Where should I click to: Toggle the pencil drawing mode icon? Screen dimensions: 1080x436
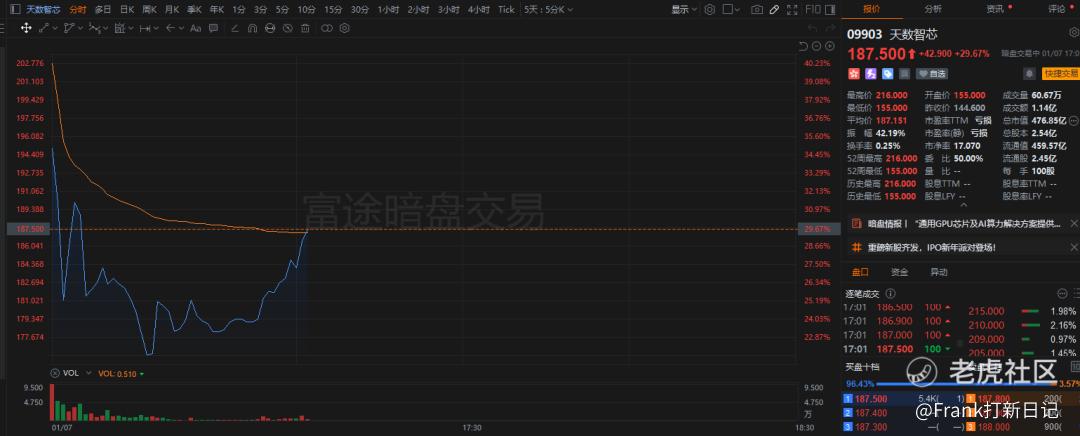774,10
